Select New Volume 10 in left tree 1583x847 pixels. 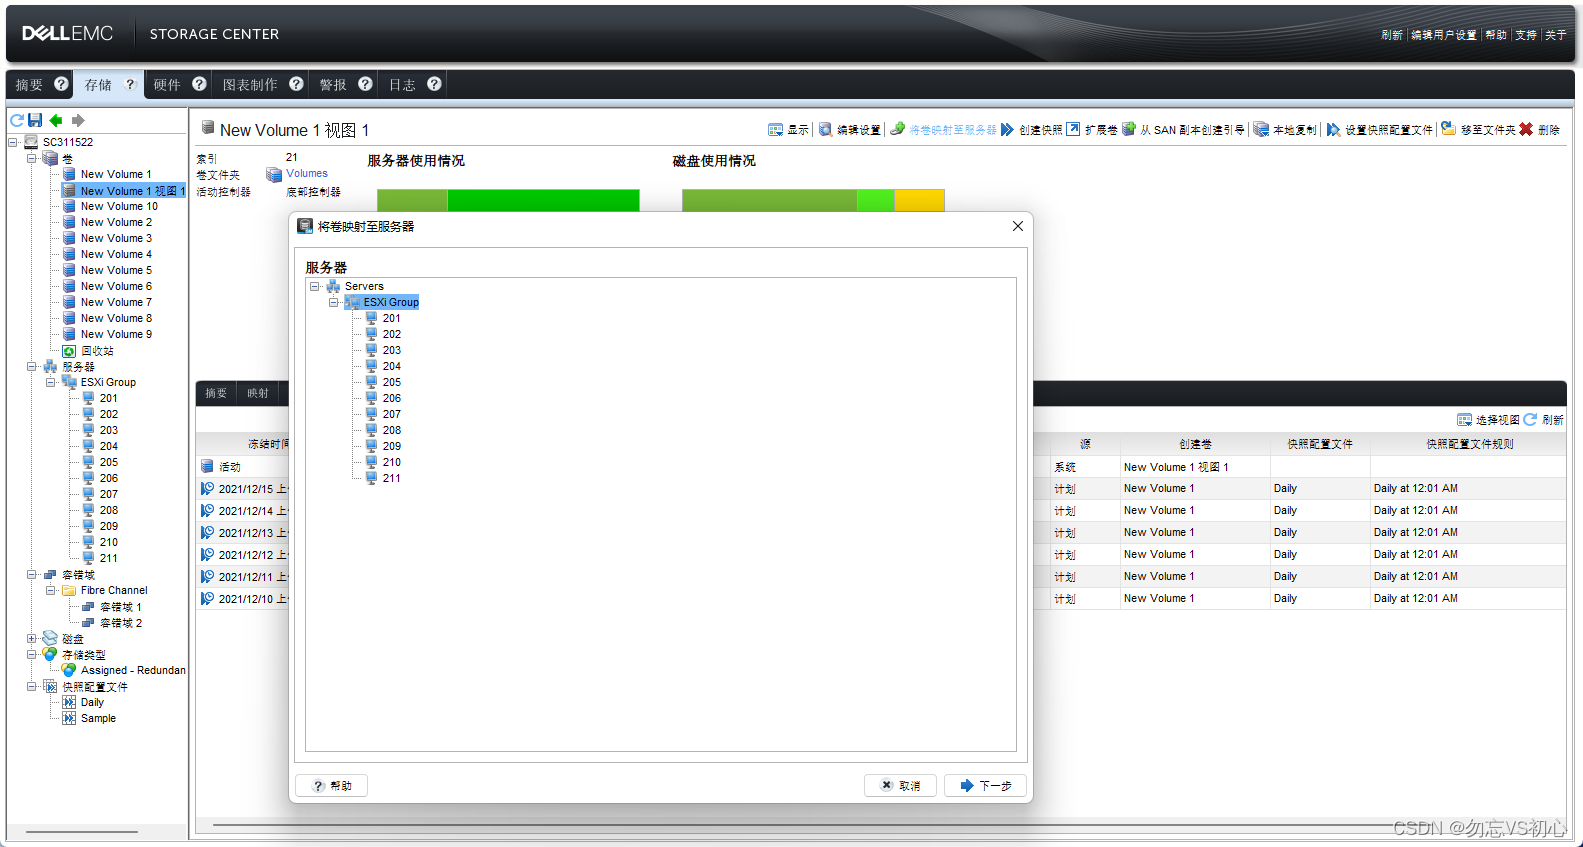coord(119,206)
